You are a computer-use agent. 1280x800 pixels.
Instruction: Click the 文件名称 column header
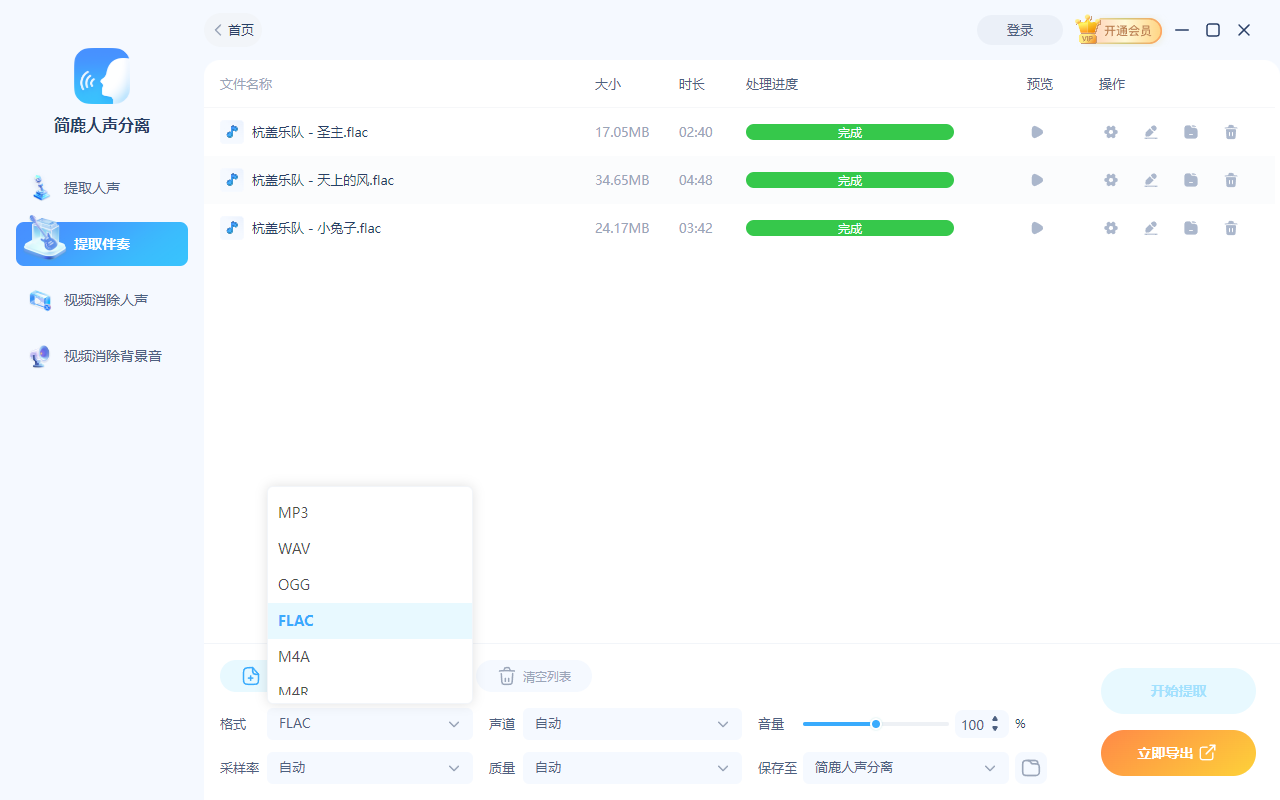point(246,84)
